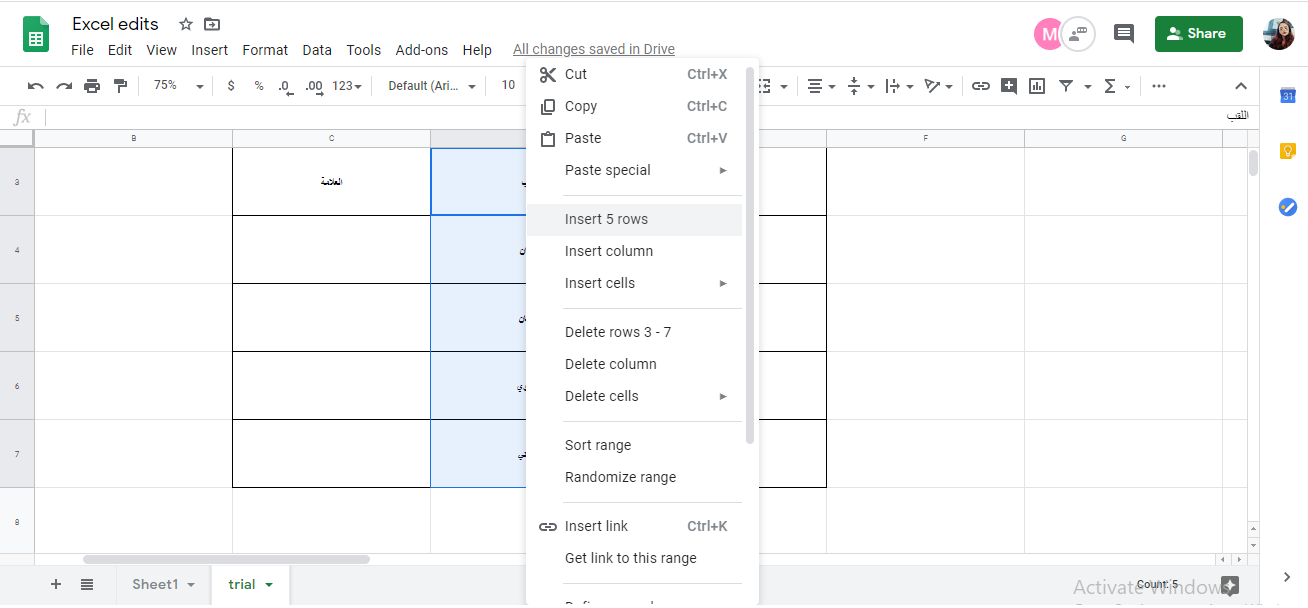
Task: Expand the font family dropdown
Action: click(433, 86)
